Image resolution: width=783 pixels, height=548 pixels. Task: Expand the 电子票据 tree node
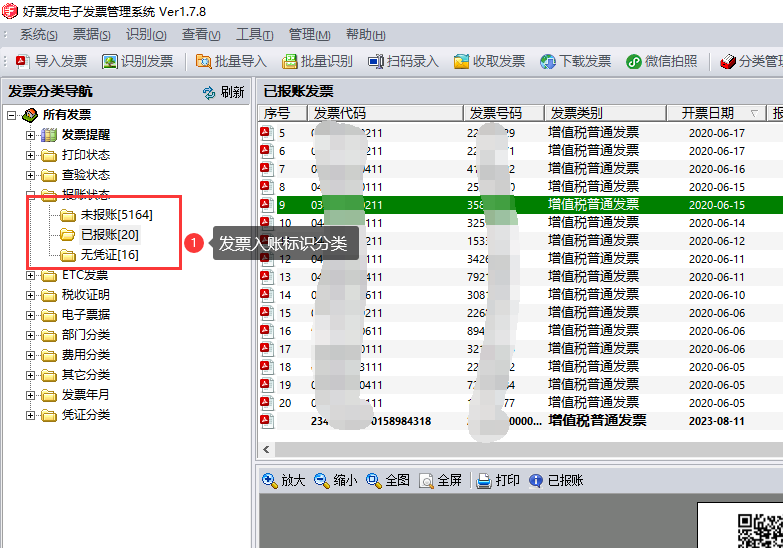[x=31, y=315]
